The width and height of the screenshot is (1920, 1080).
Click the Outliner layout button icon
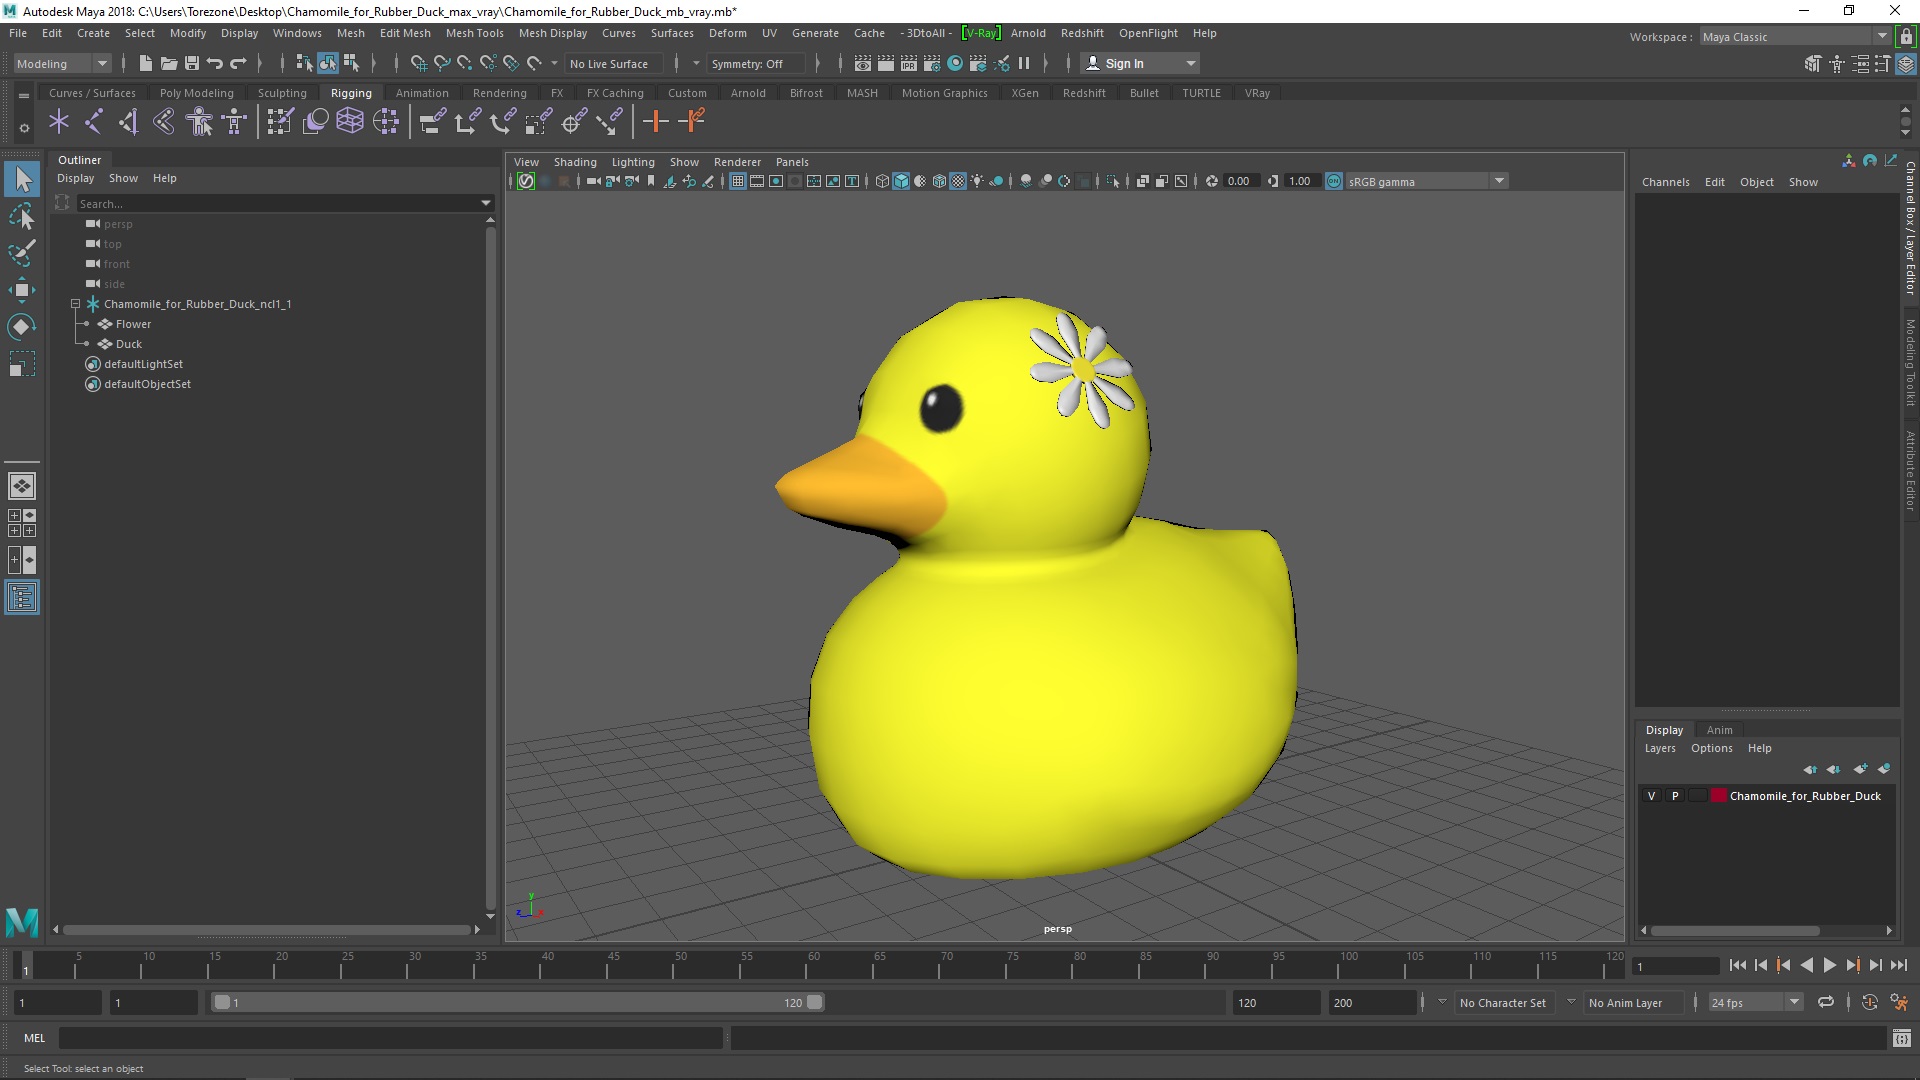pos(22,598)
